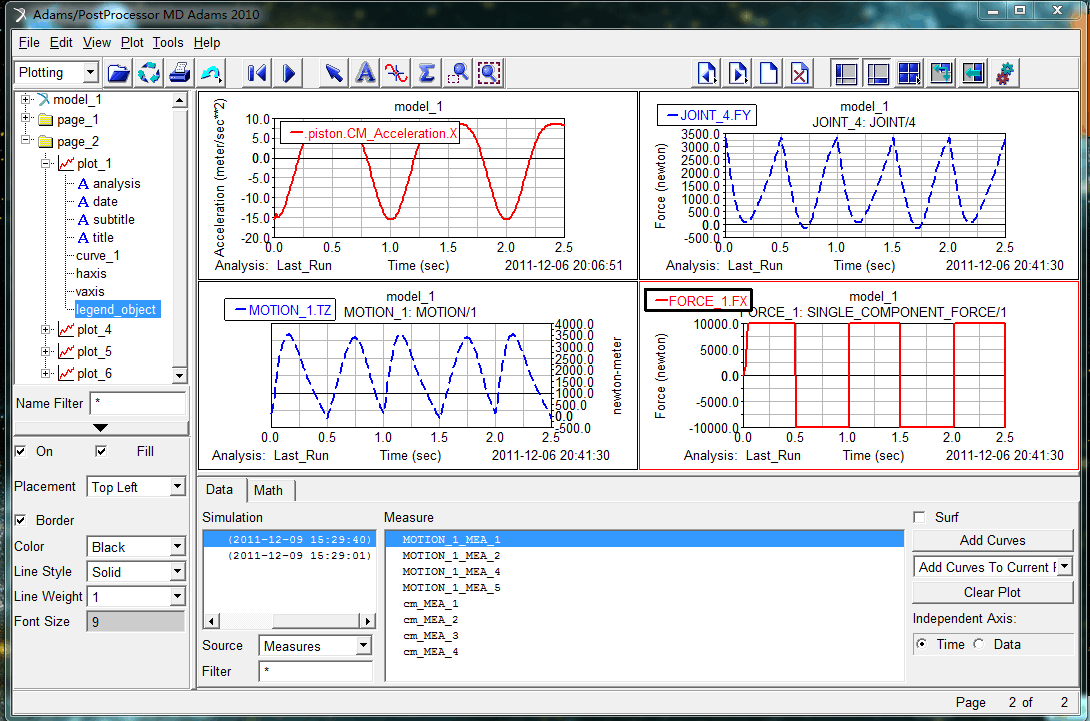1090x721 pixels.
Task: Click the Name Filter input field
Action: (x=138, y=403)
